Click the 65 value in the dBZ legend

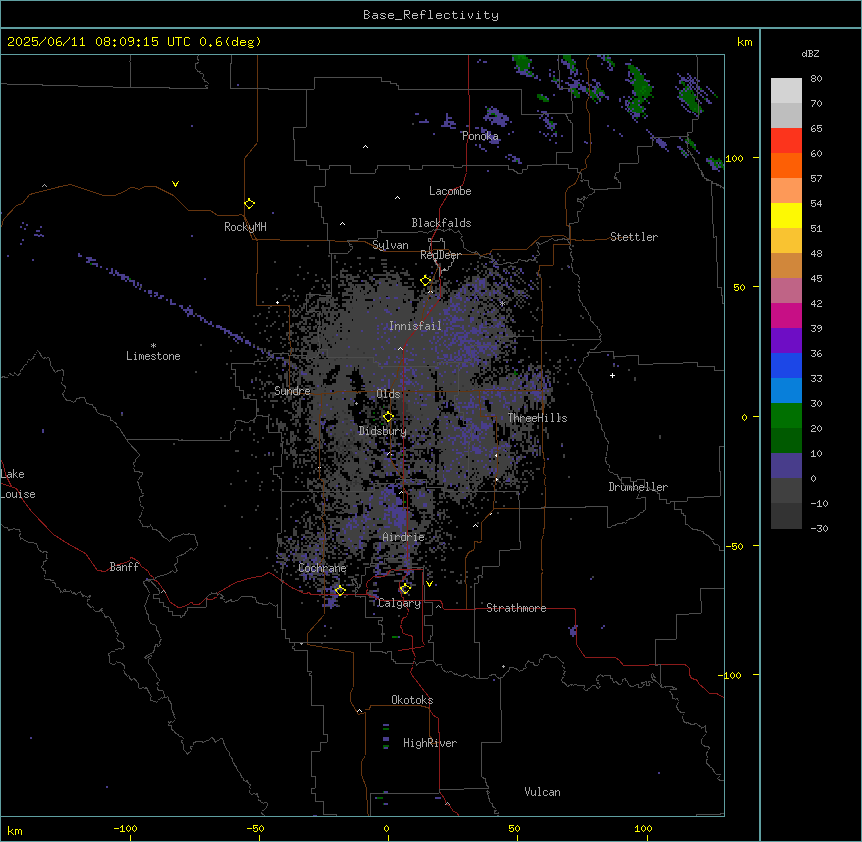816,129
